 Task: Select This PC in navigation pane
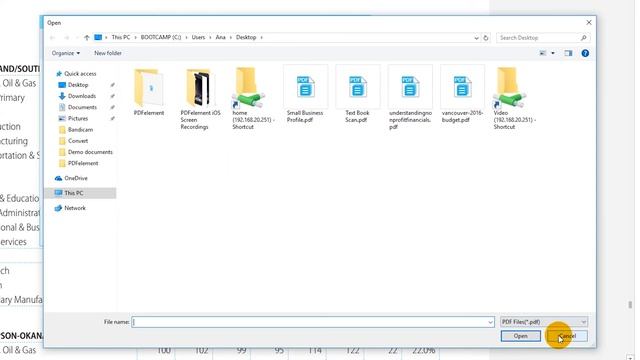pos(80,193)
